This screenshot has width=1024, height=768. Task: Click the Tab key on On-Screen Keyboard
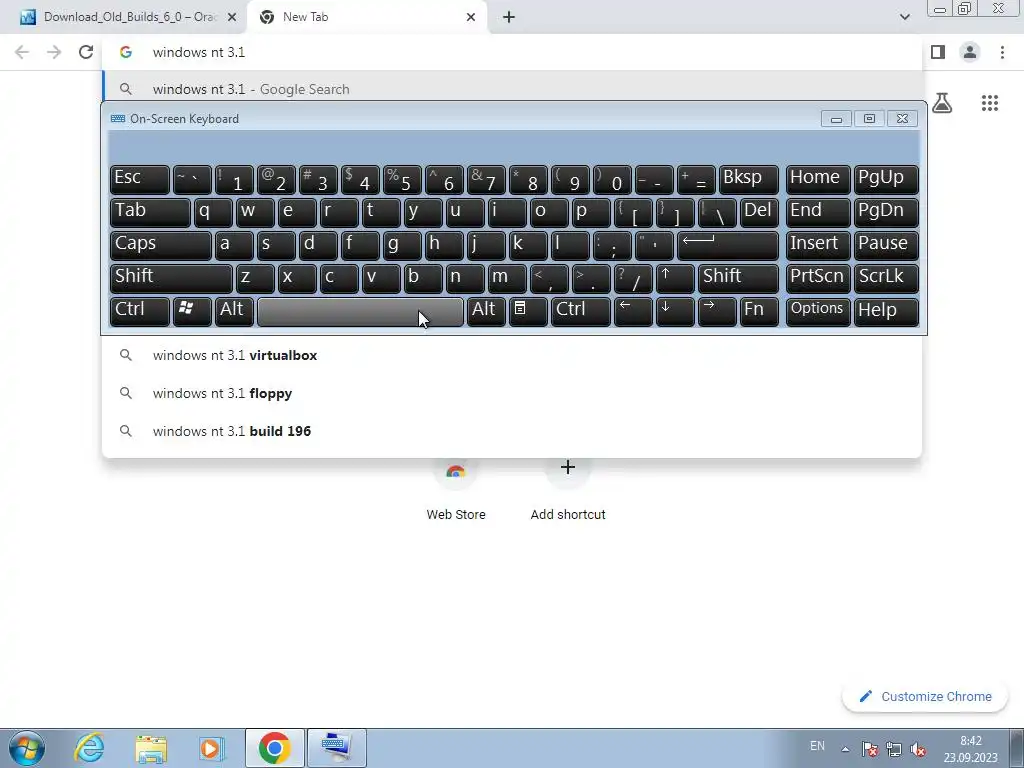pos(150,212)
